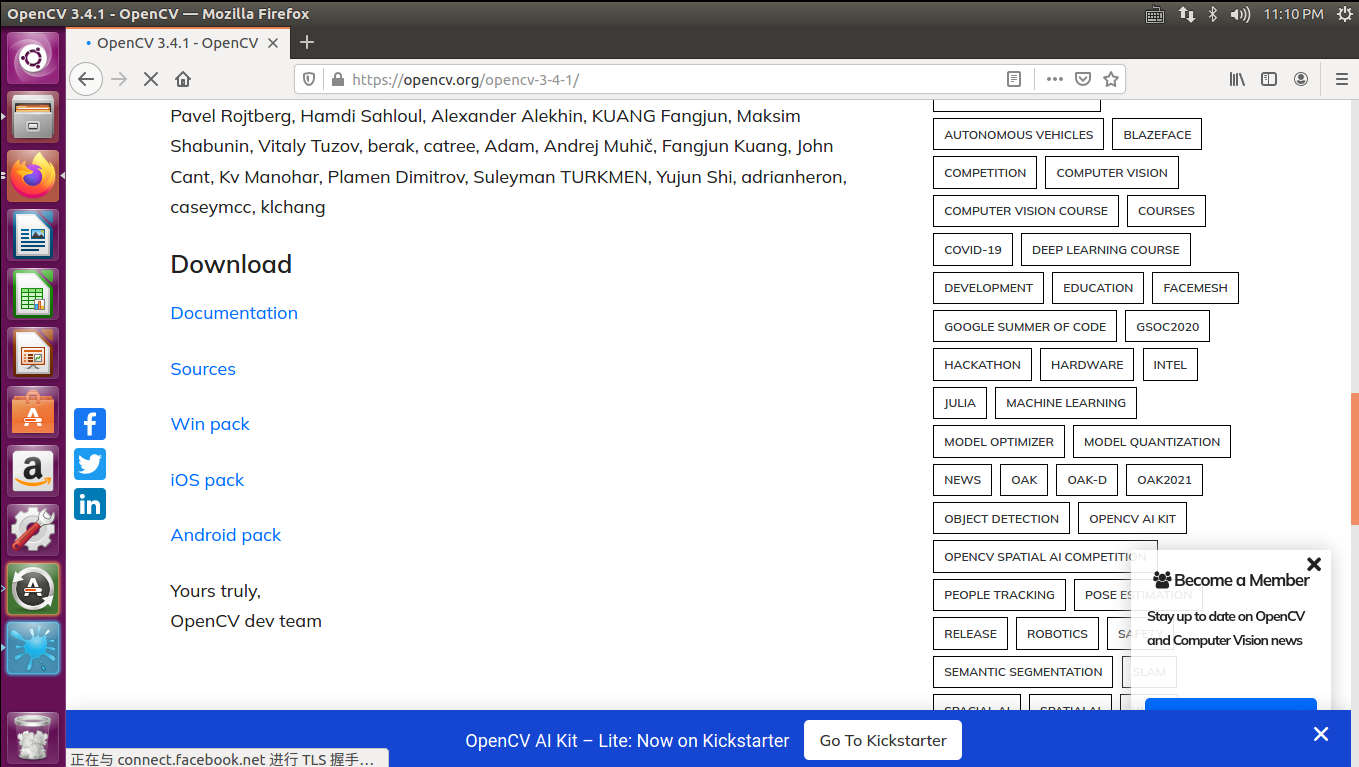Click the Firefox icon in dock

[x=33, y=176]
